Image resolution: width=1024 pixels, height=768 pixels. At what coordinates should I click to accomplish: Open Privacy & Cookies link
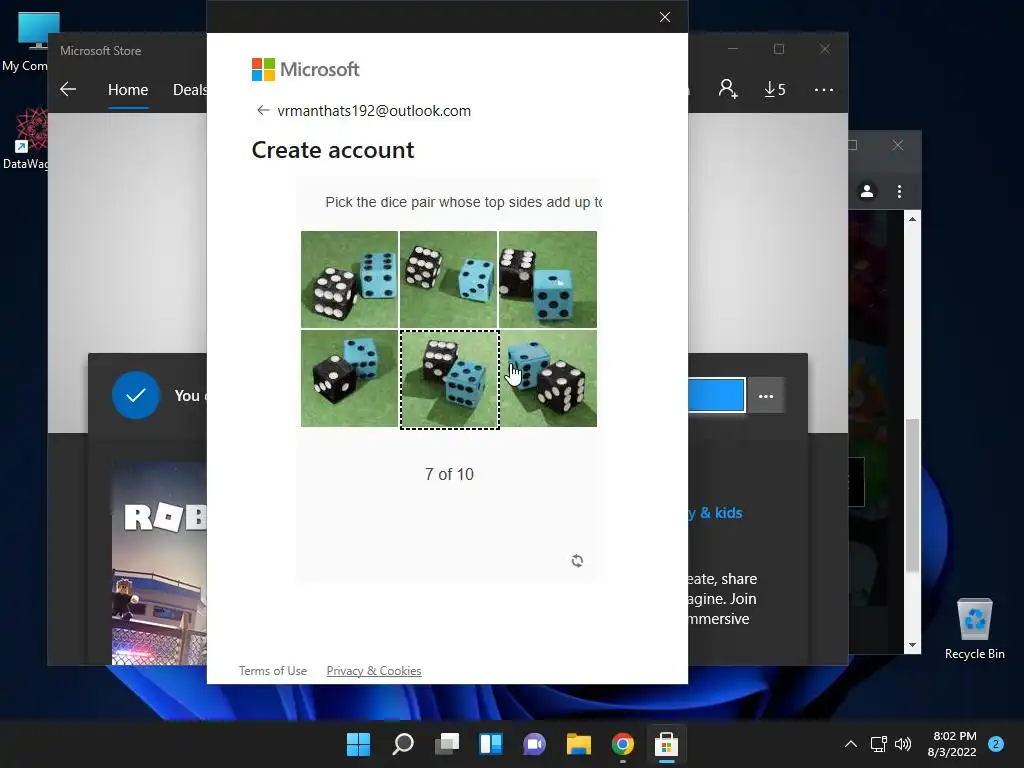tap(374, 671)
